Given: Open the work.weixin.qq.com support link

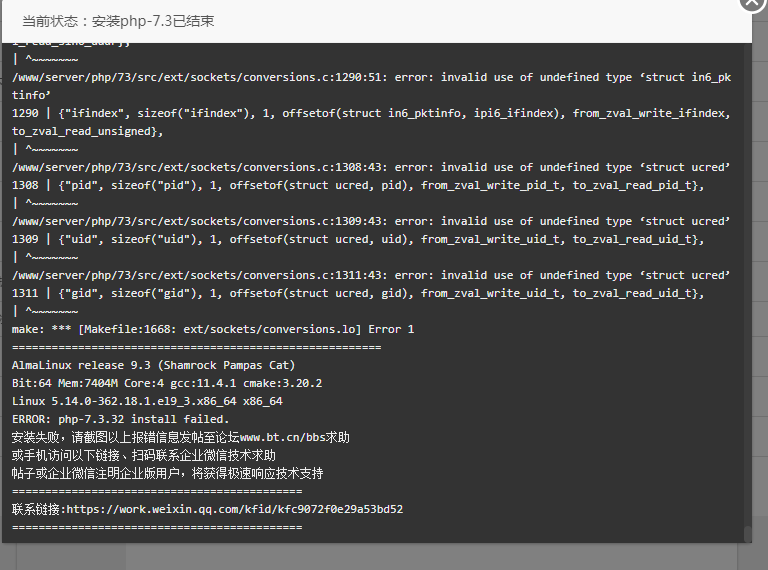Looking at the screenshot, I should [x=235, y=509].
